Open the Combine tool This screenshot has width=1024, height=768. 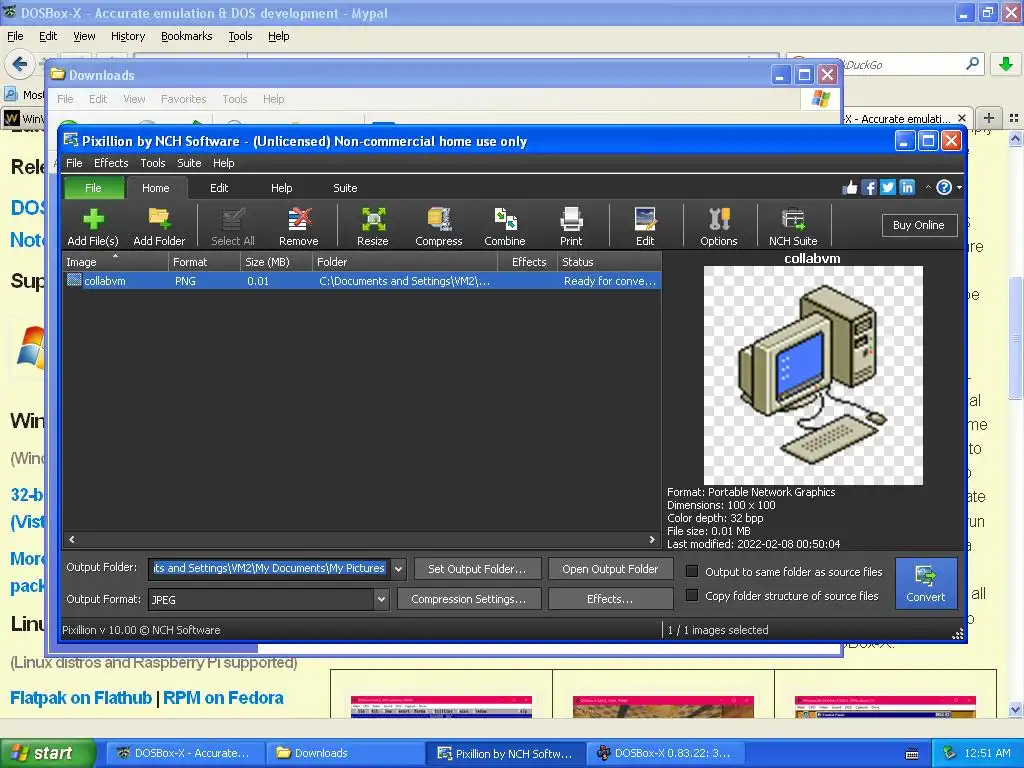click(505, 227)
